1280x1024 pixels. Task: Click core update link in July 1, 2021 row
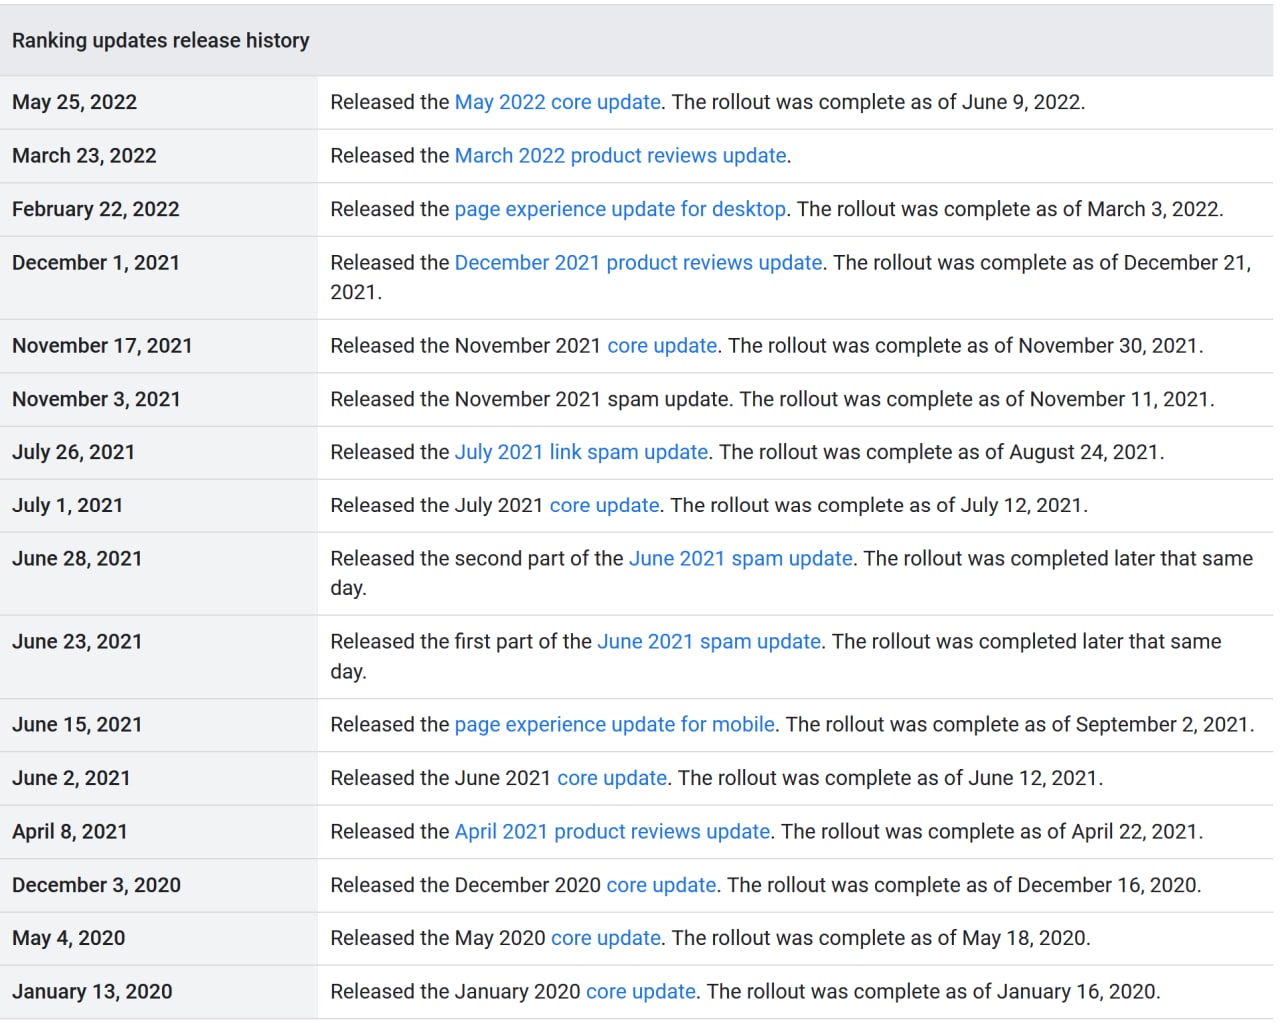pyautogui.click(x=604, y=506)
